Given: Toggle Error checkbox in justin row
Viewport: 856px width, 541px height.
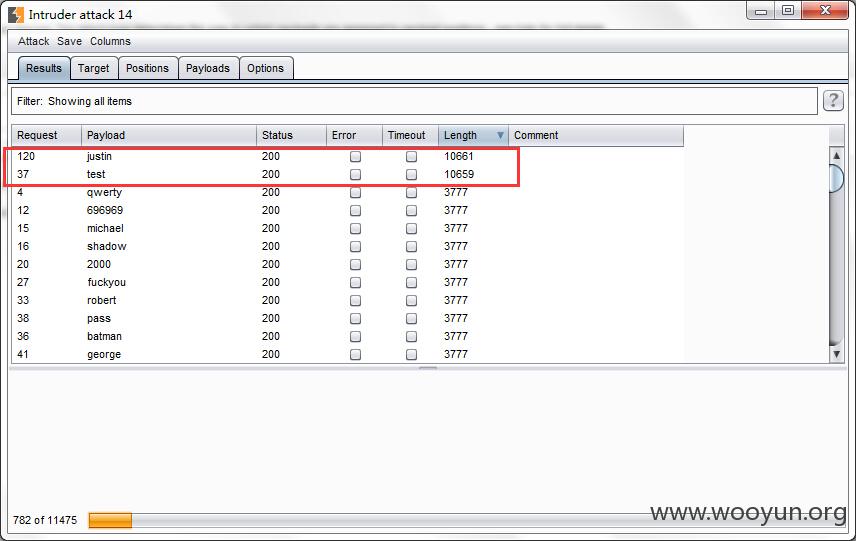Looking at the screenshot, I should [x=355, y=157].
